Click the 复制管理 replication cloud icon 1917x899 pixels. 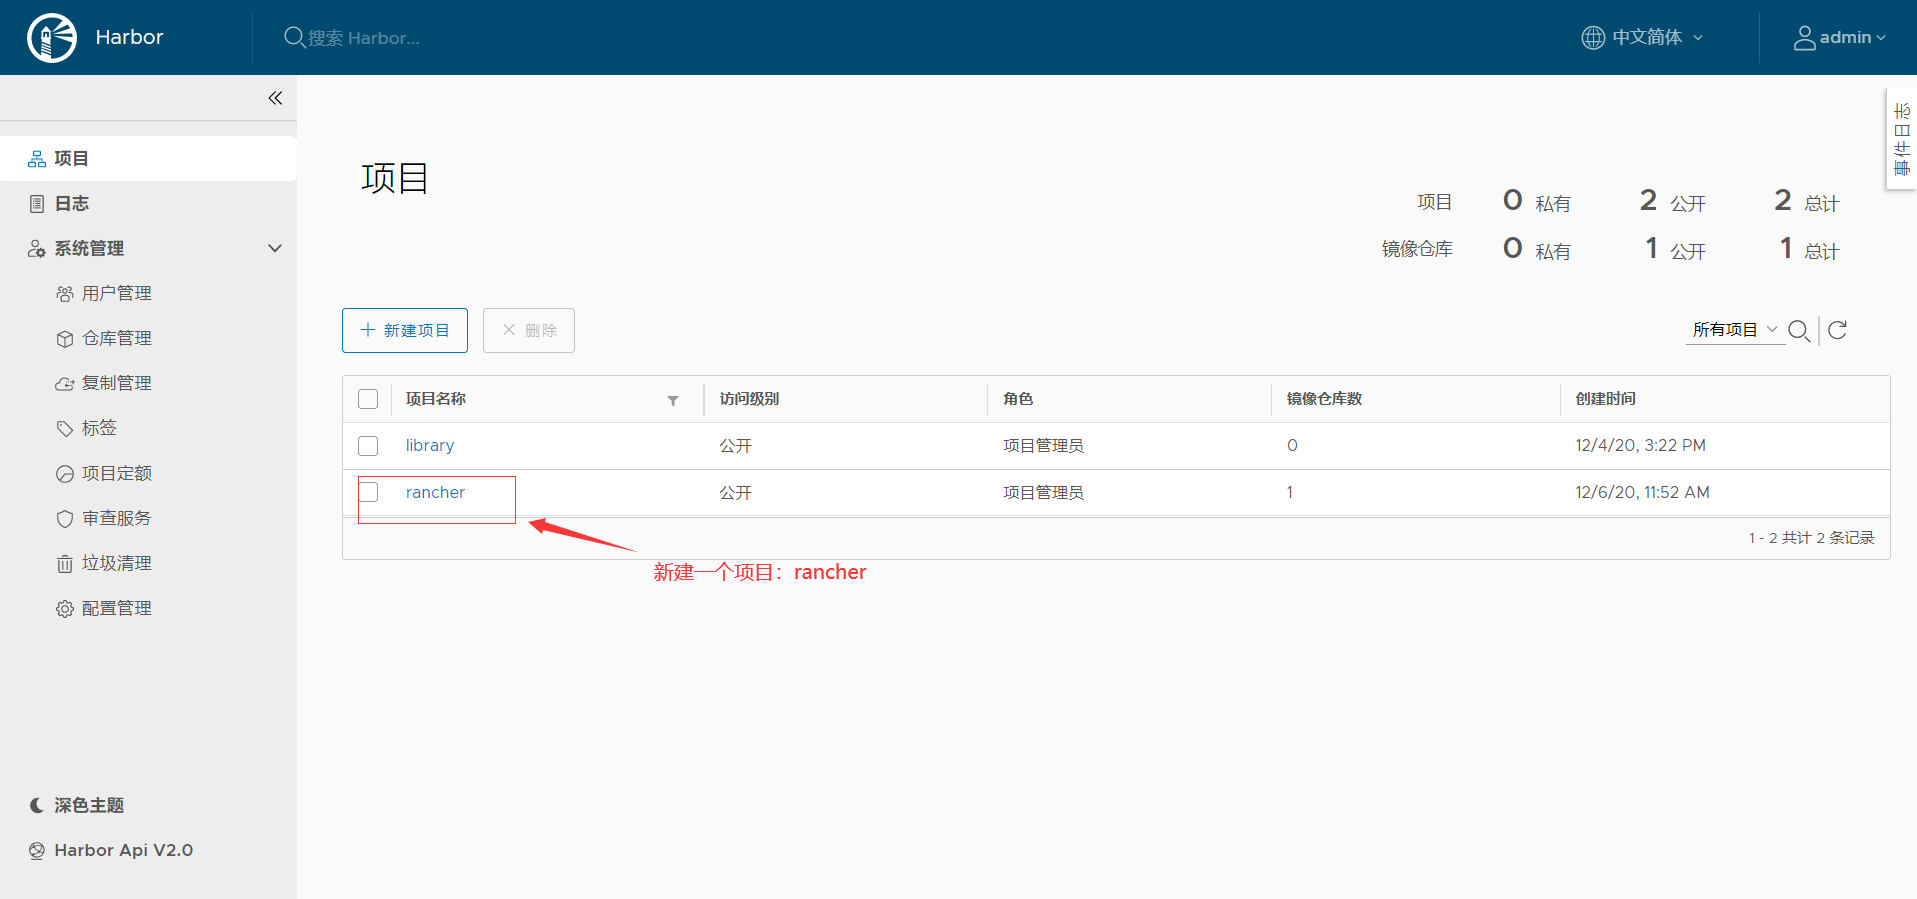click(65, 384)
